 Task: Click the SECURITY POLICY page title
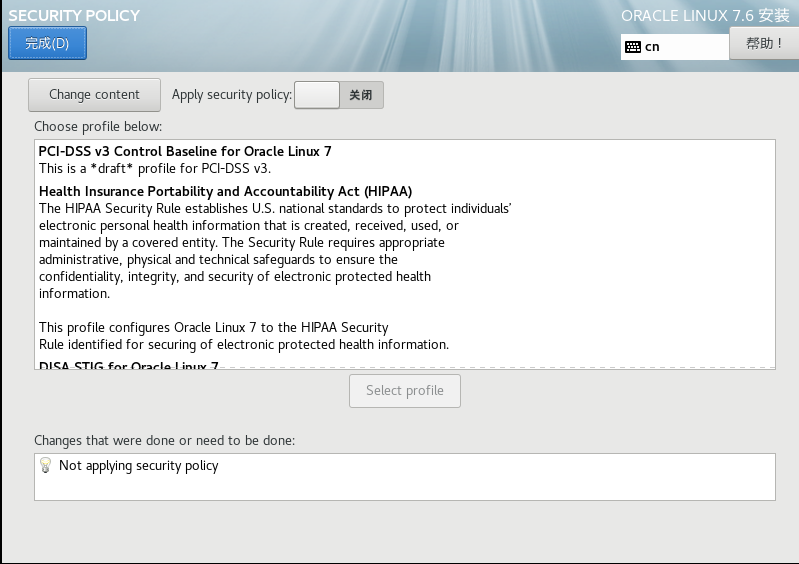tap(74, 15)
